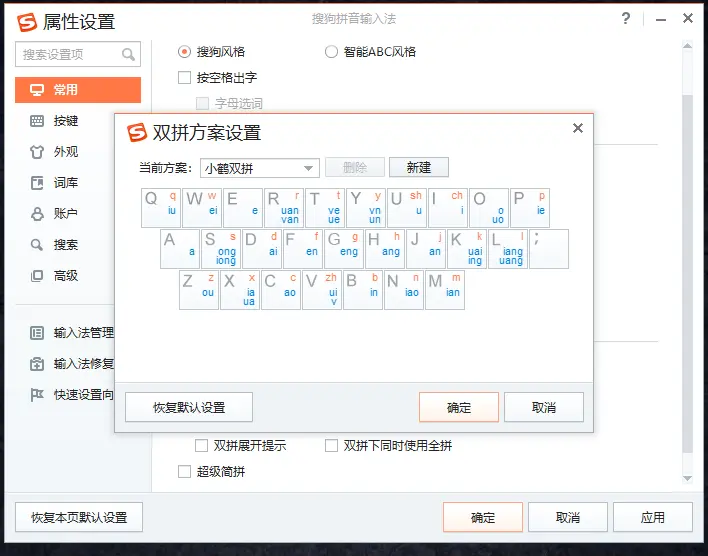Click the flag icon next to 快速设置向导
Screen dimensions: 708x556
click(37, 395)
